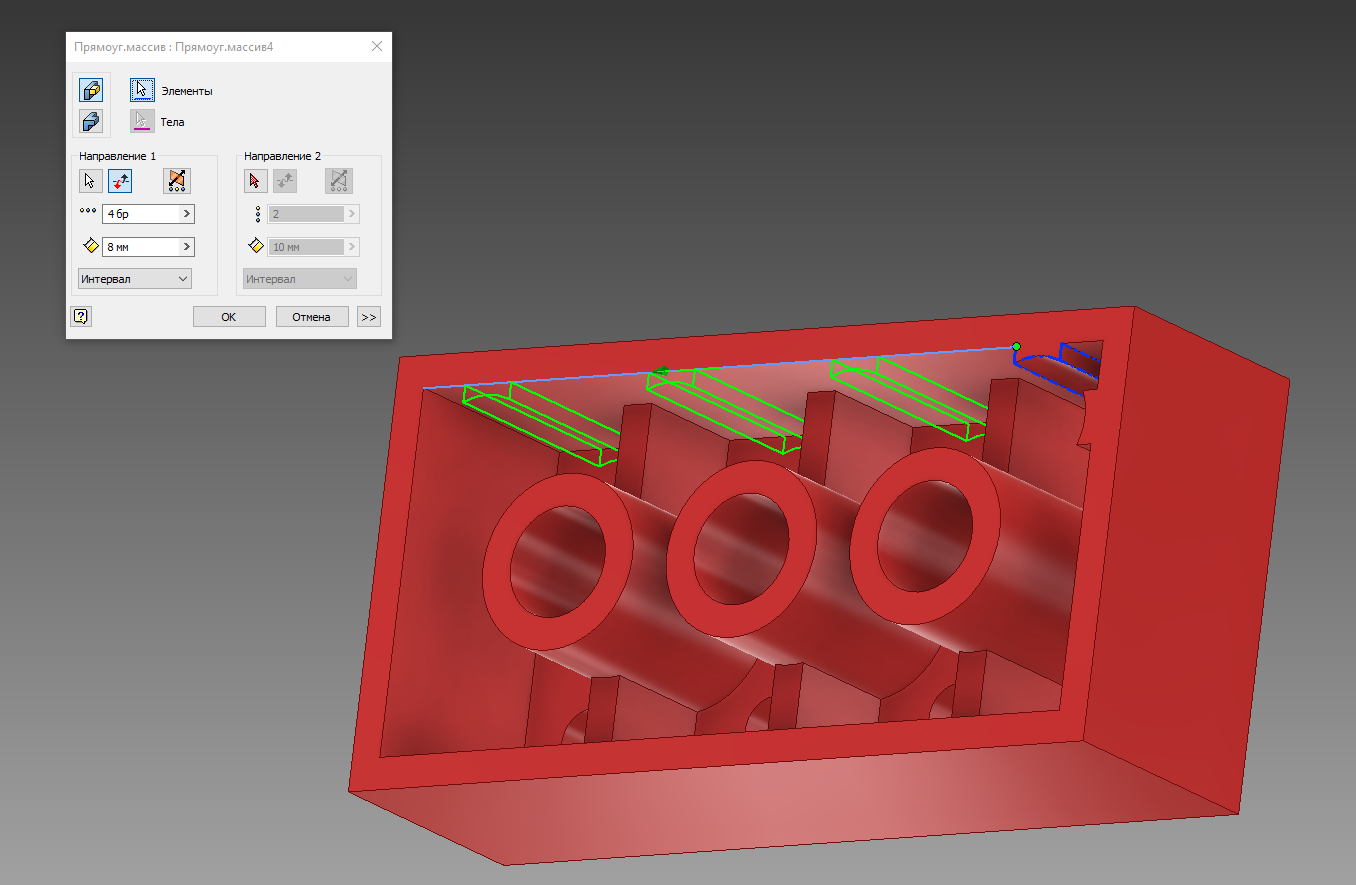Image resolution: width=1356 pixels, height=885 pixels.
Task: Click the Направление 1 group label
Action: pos(118,156)
